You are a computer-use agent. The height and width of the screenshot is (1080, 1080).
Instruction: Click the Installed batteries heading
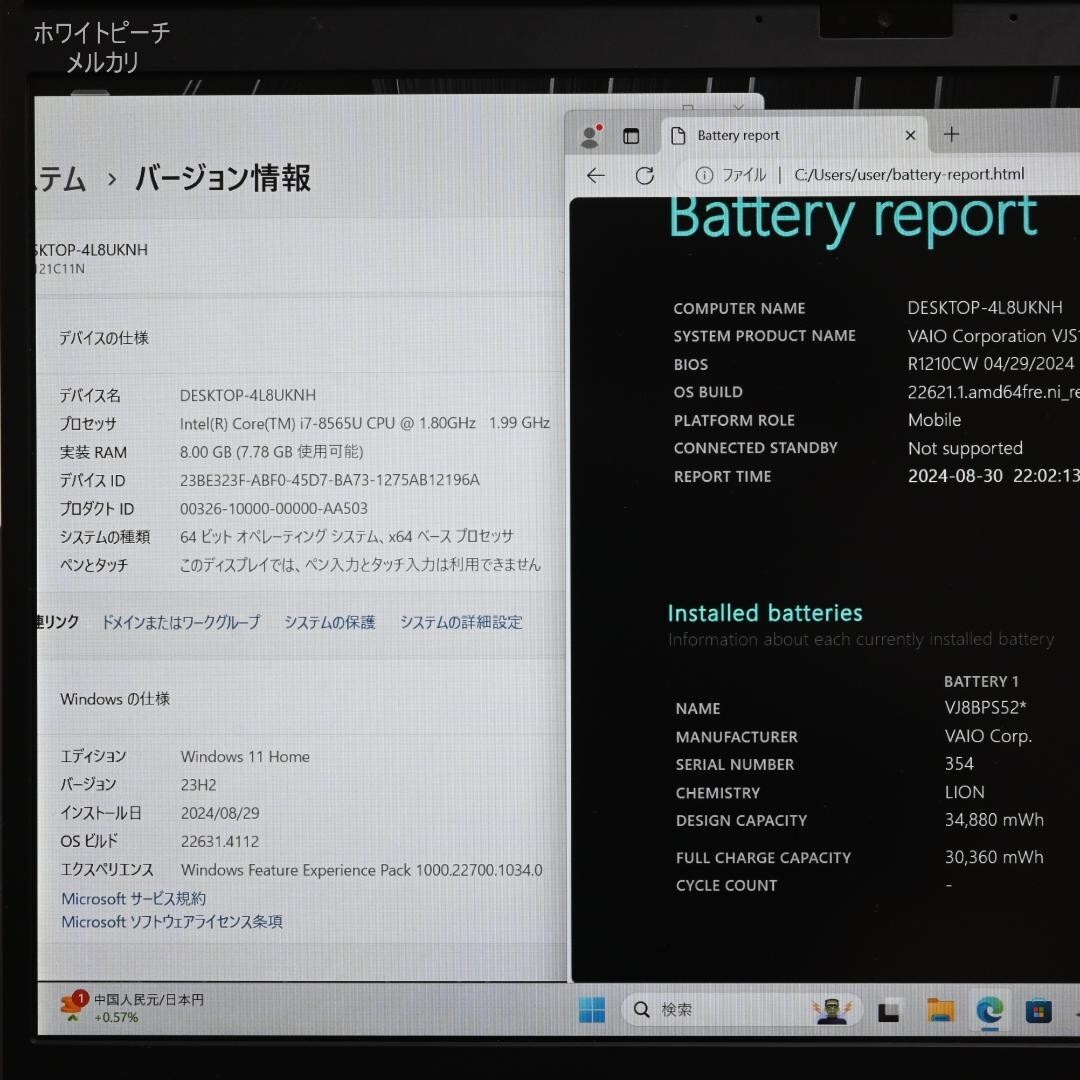point(765,613)
